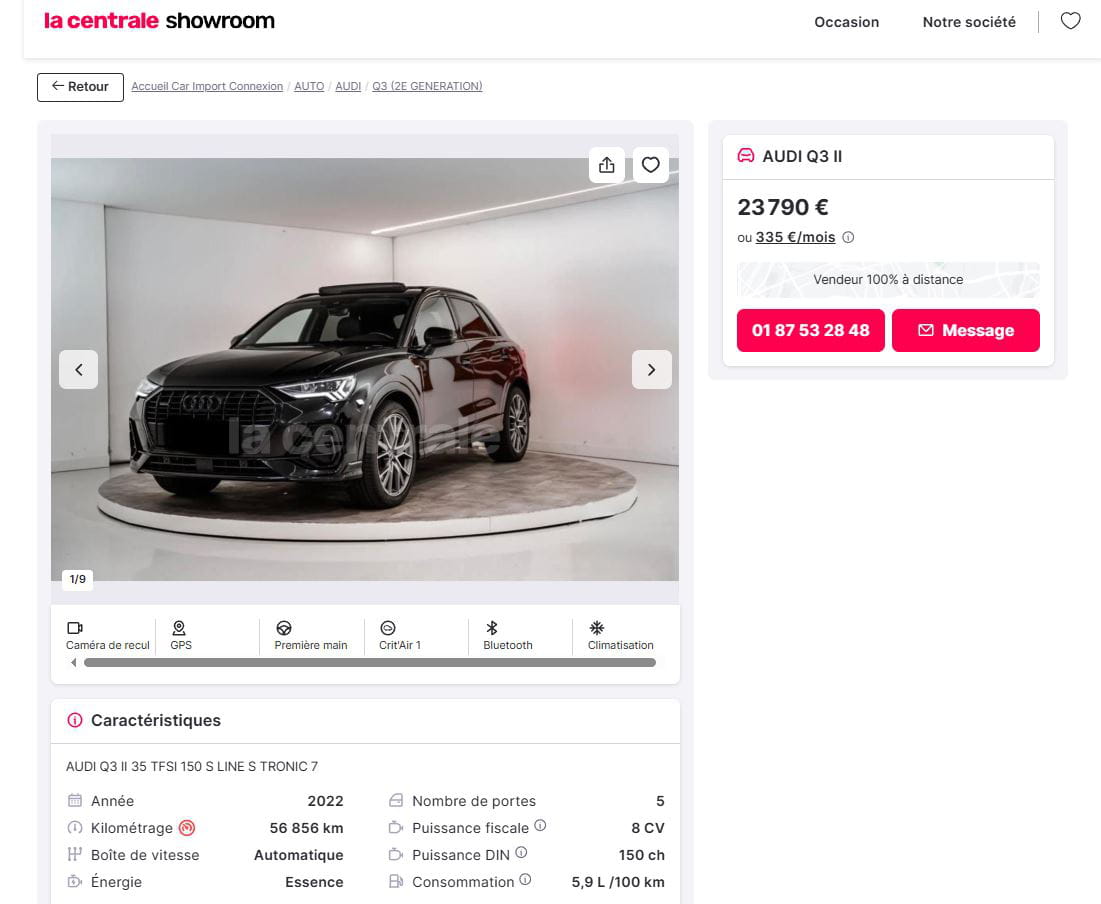Open the 335 €/mois financing link
Viewport: 1101px width, 904px height.
[x=795, y=238]
